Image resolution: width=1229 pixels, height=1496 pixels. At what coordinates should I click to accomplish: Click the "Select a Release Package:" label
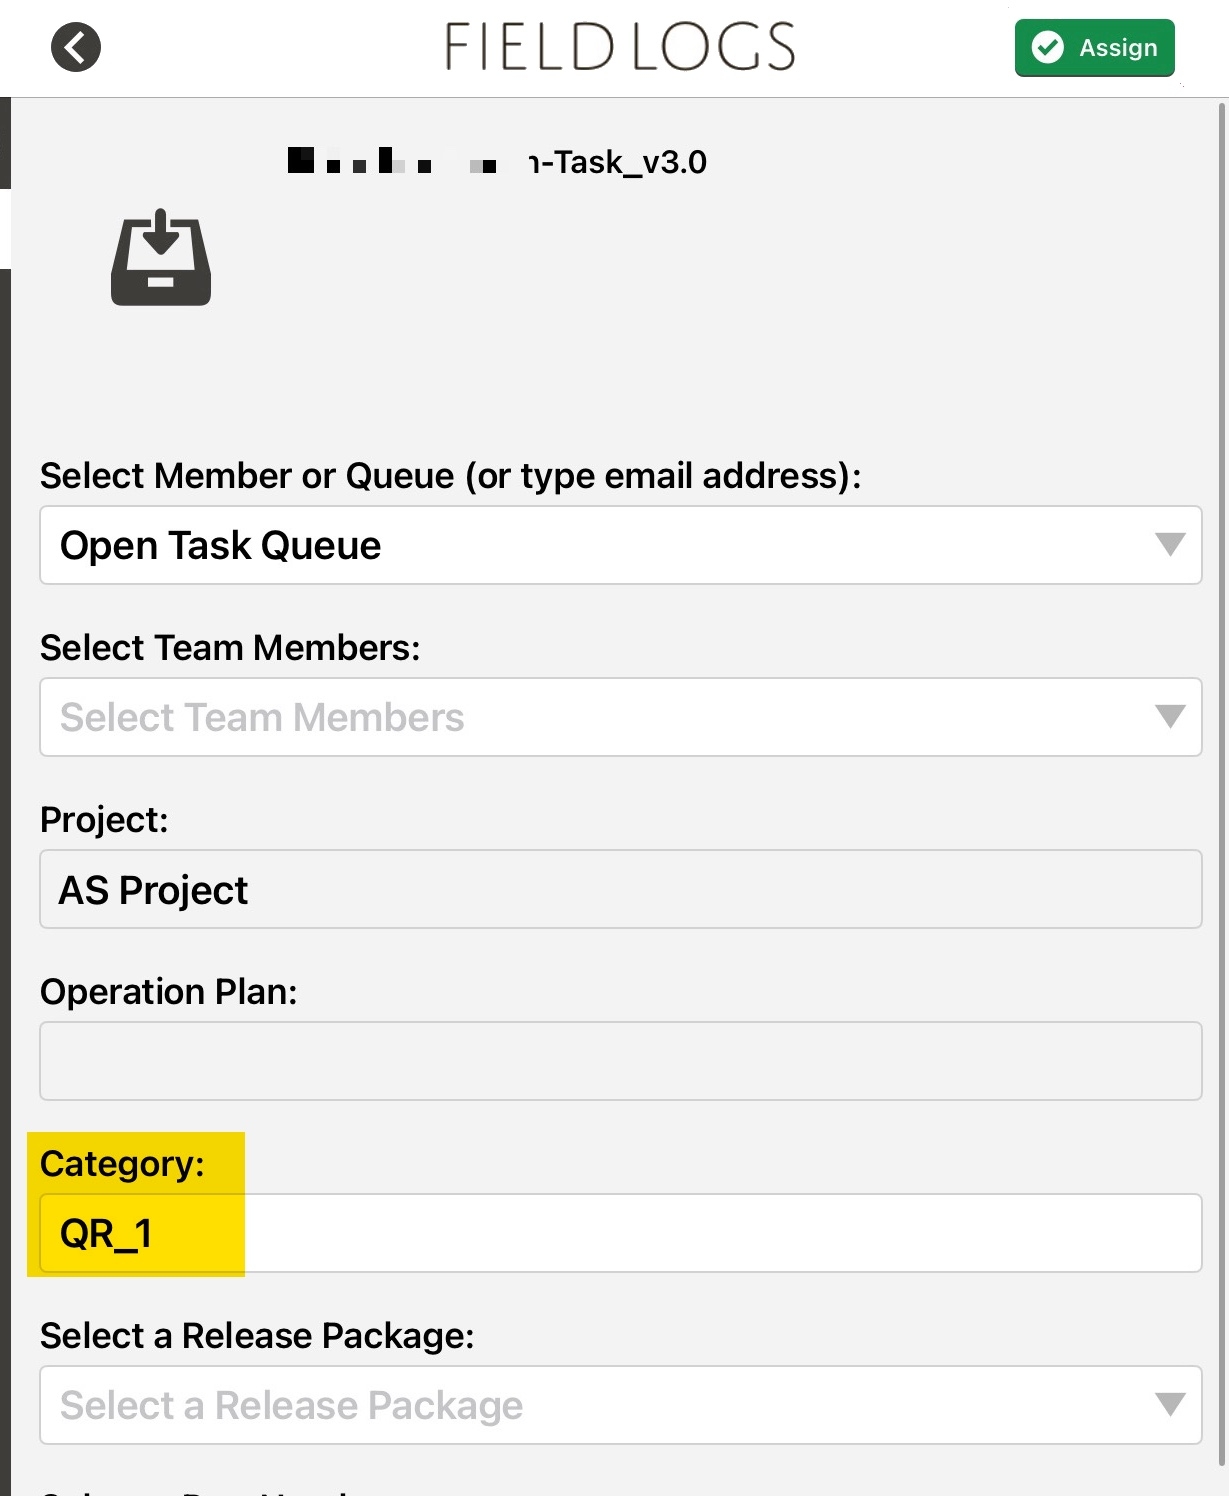[x=257, y=1336]
